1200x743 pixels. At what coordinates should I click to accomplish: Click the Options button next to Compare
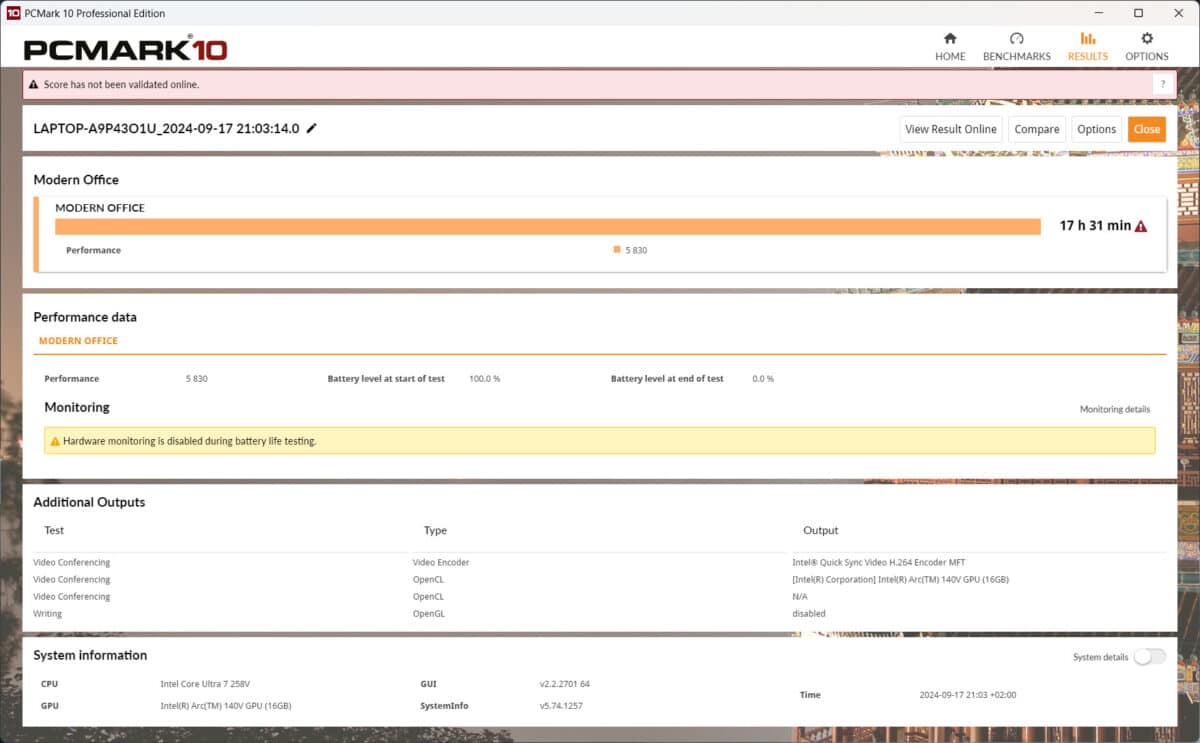[x=1097, y=129]
